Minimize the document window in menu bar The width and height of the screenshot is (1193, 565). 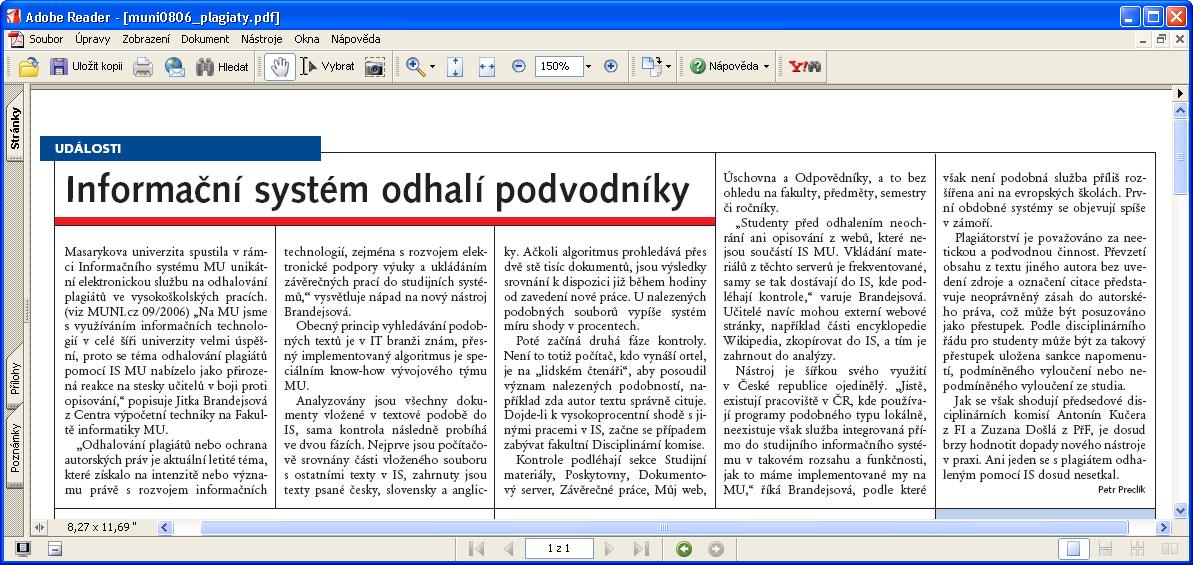(1144, 39)
